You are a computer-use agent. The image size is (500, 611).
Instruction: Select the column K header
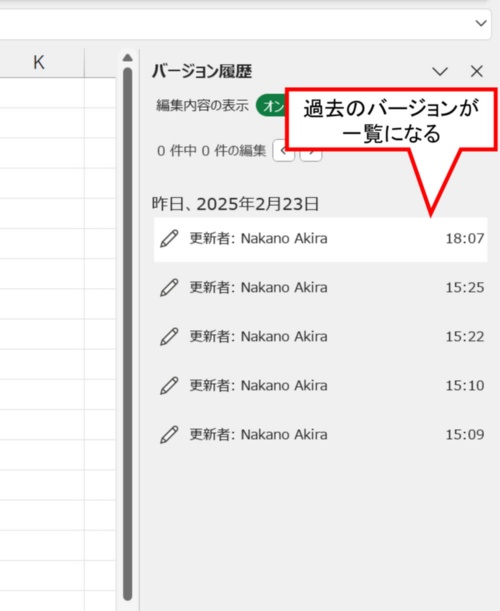(x=39, y=63)
